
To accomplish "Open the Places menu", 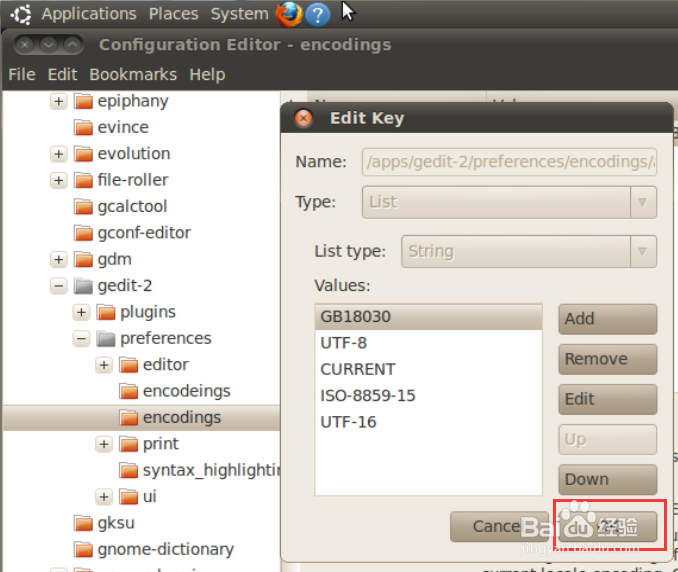I will click(173, 14).
